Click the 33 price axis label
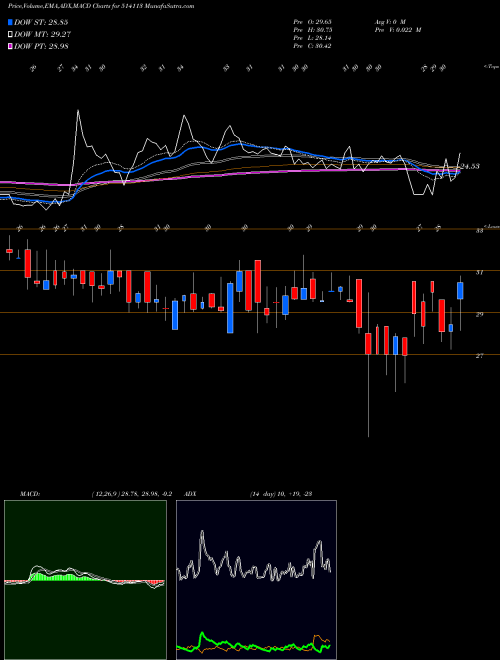Image resolution: width=500 pixels, height=660 pixels. [479, 231]
